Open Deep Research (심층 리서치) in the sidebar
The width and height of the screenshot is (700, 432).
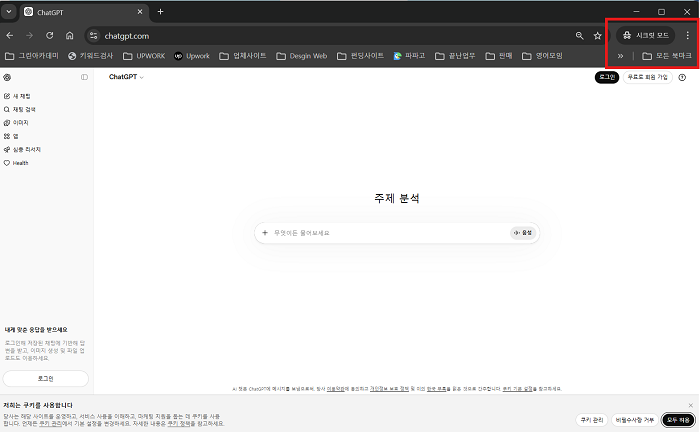22,150
